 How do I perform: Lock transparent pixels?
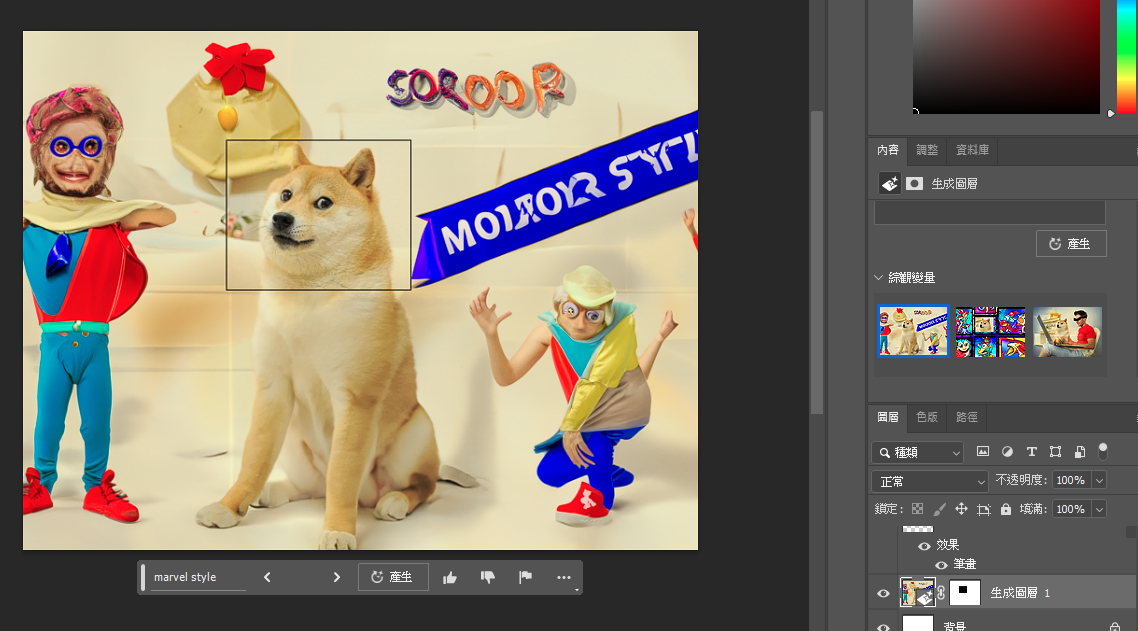point(917,509)
